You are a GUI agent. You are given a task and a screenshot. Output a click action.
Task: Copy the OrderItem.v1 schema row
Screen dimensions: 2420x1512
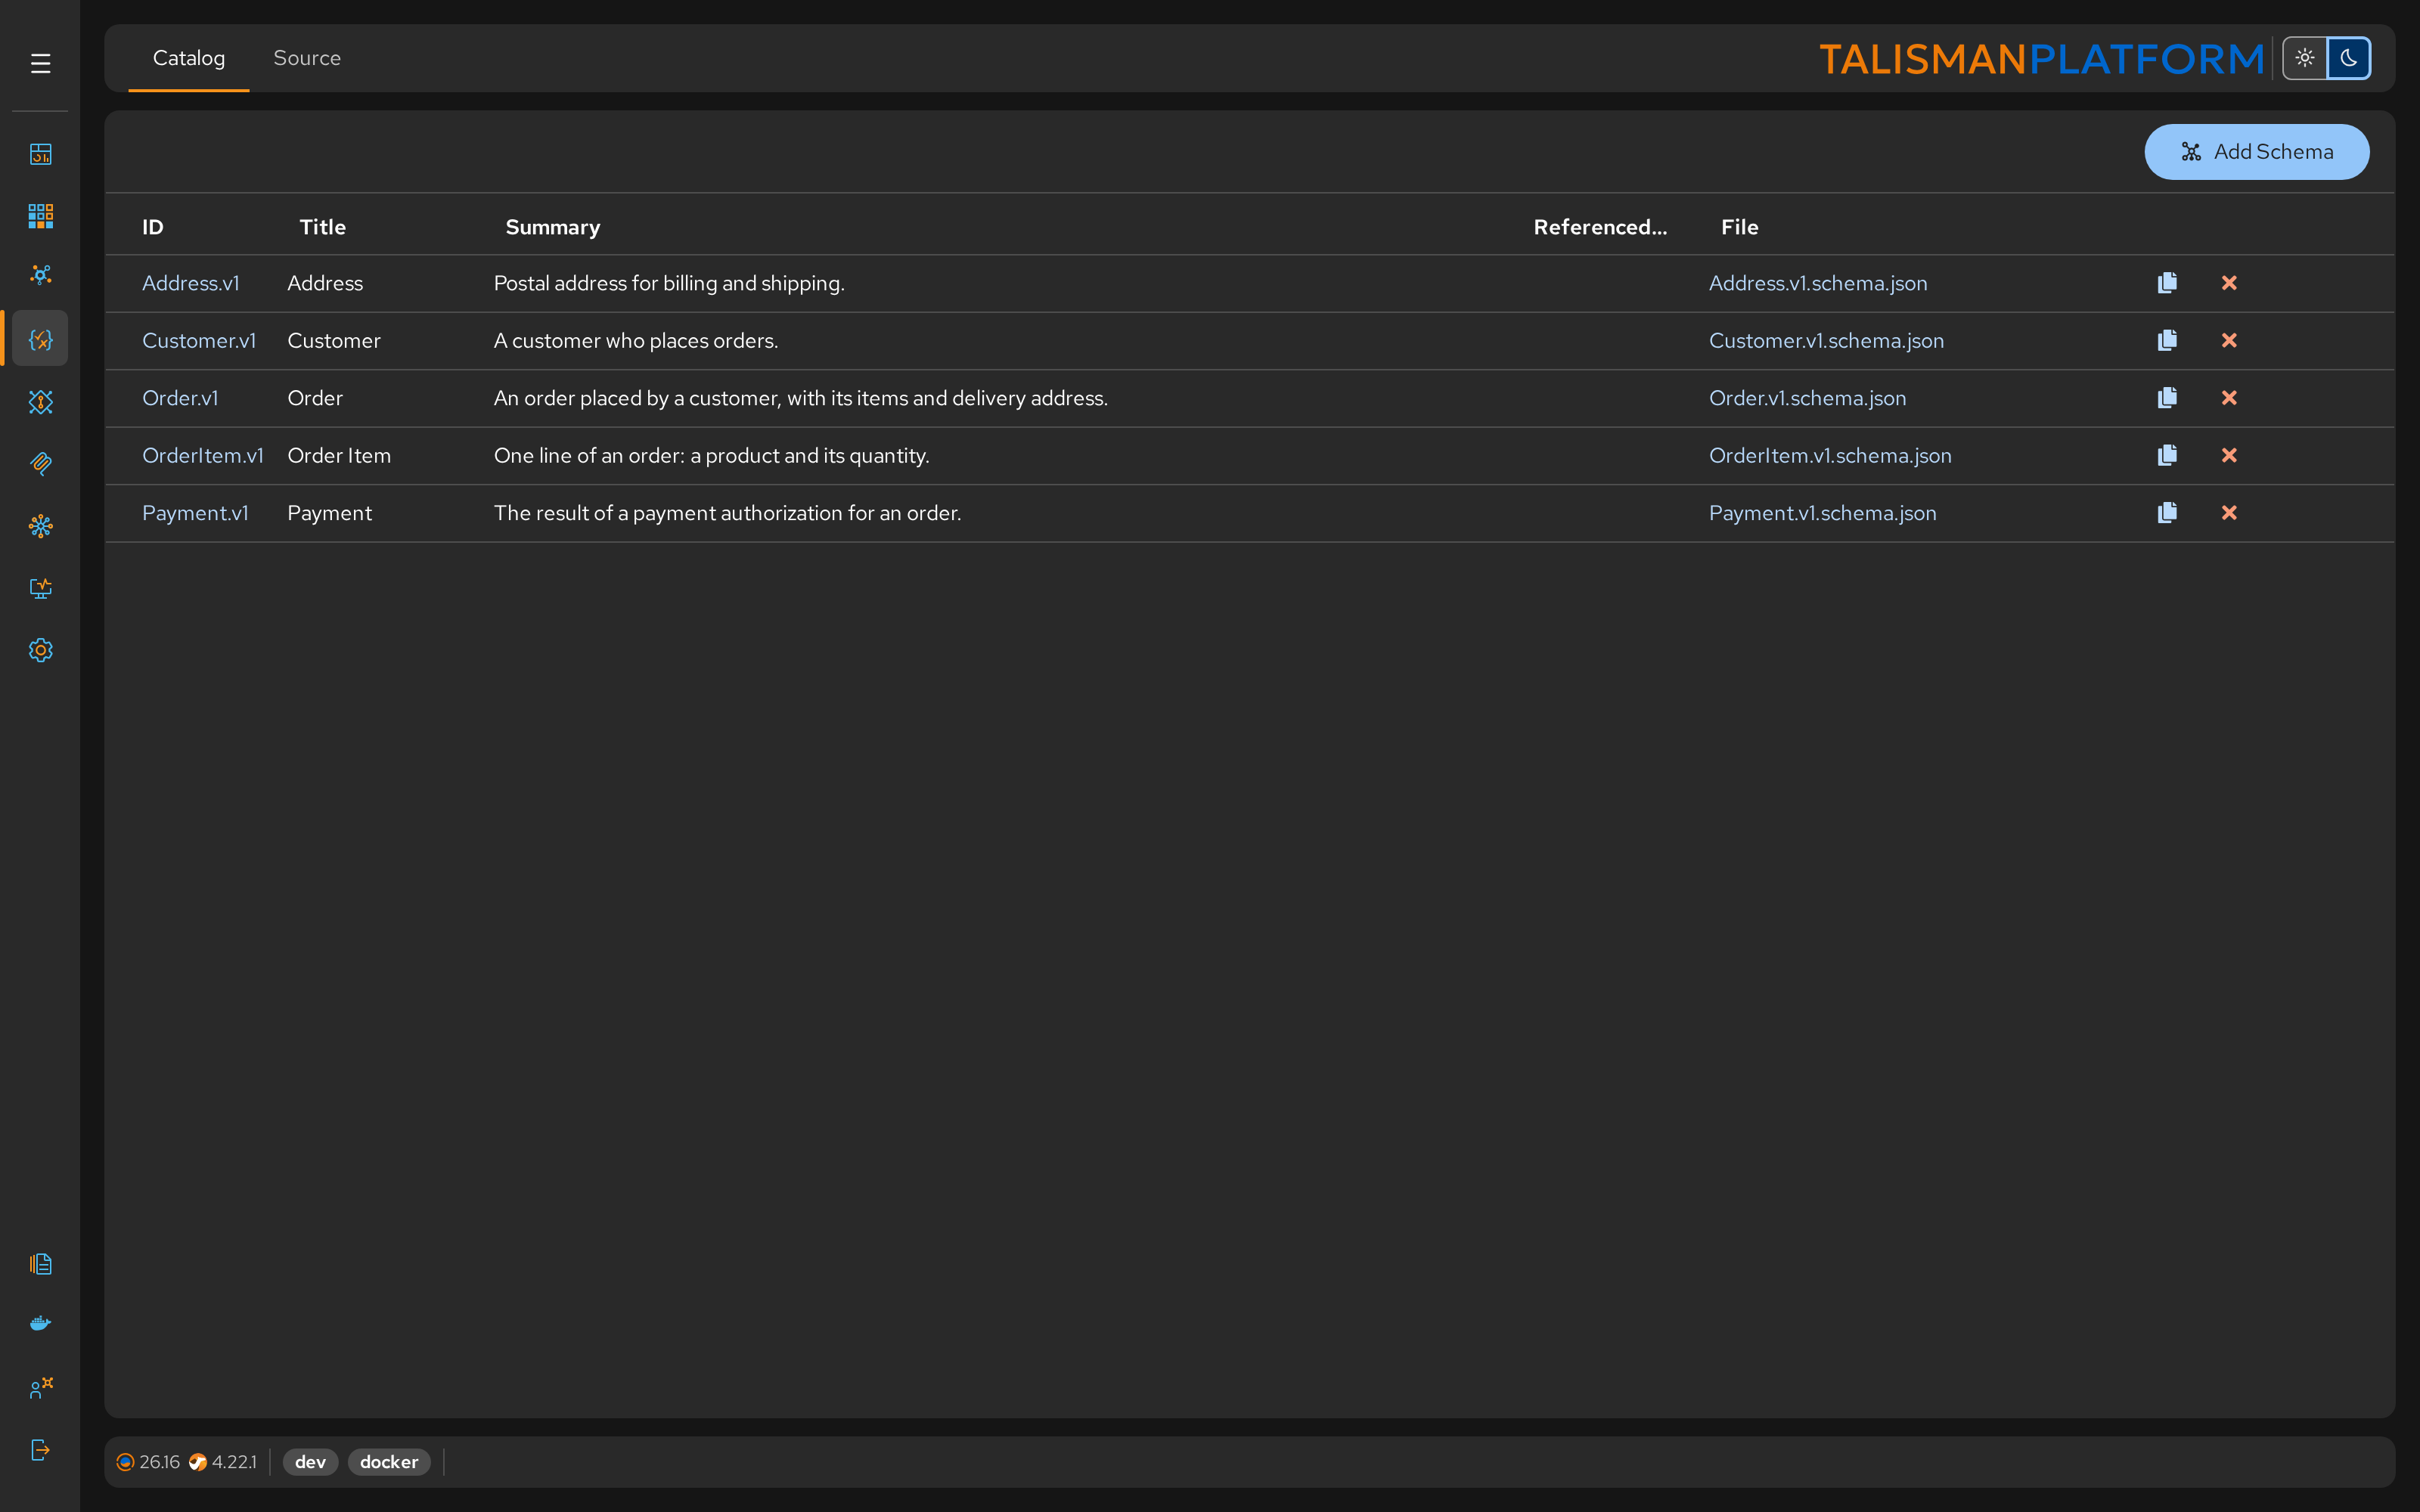click(2167, 455)
